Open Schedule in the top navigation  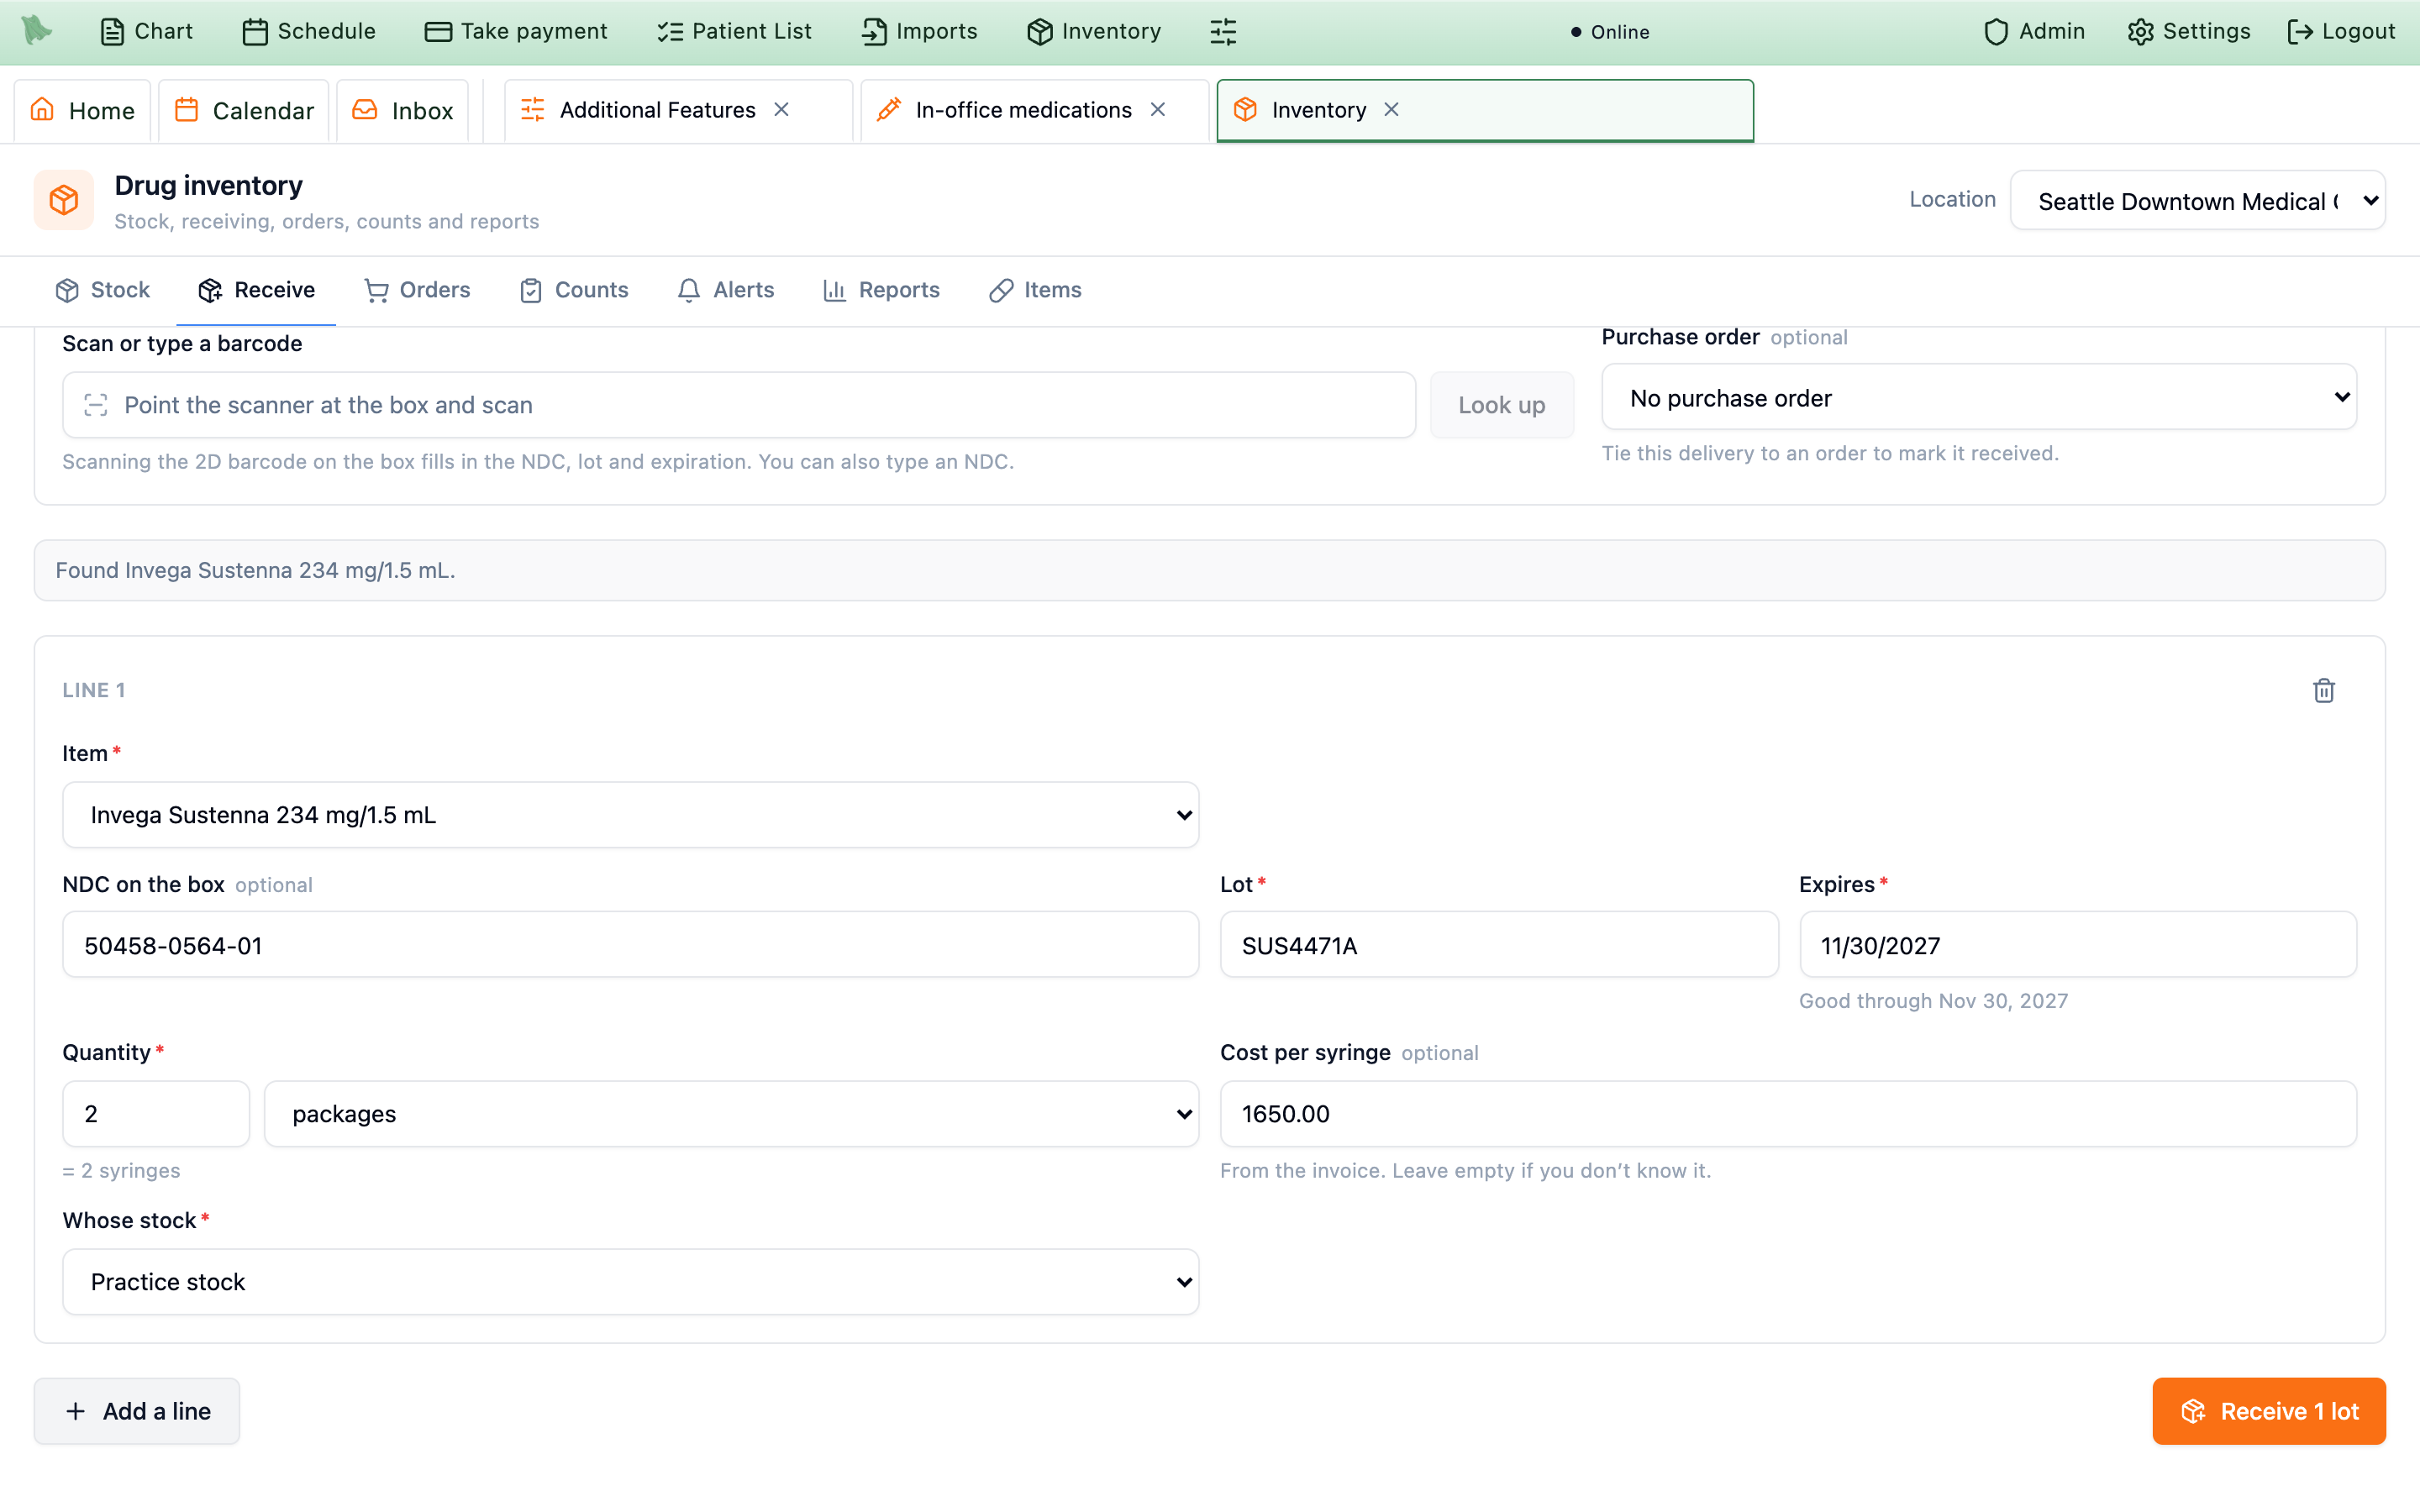pos(309,31)
